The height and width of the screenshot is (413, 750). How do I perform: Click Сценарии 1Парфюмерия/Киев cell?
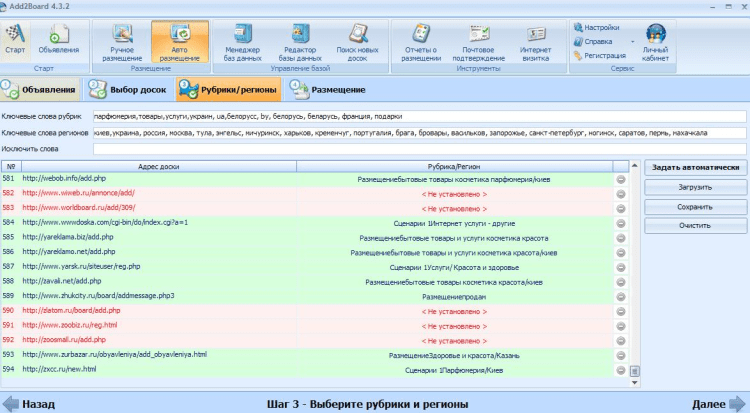[454, 370]
